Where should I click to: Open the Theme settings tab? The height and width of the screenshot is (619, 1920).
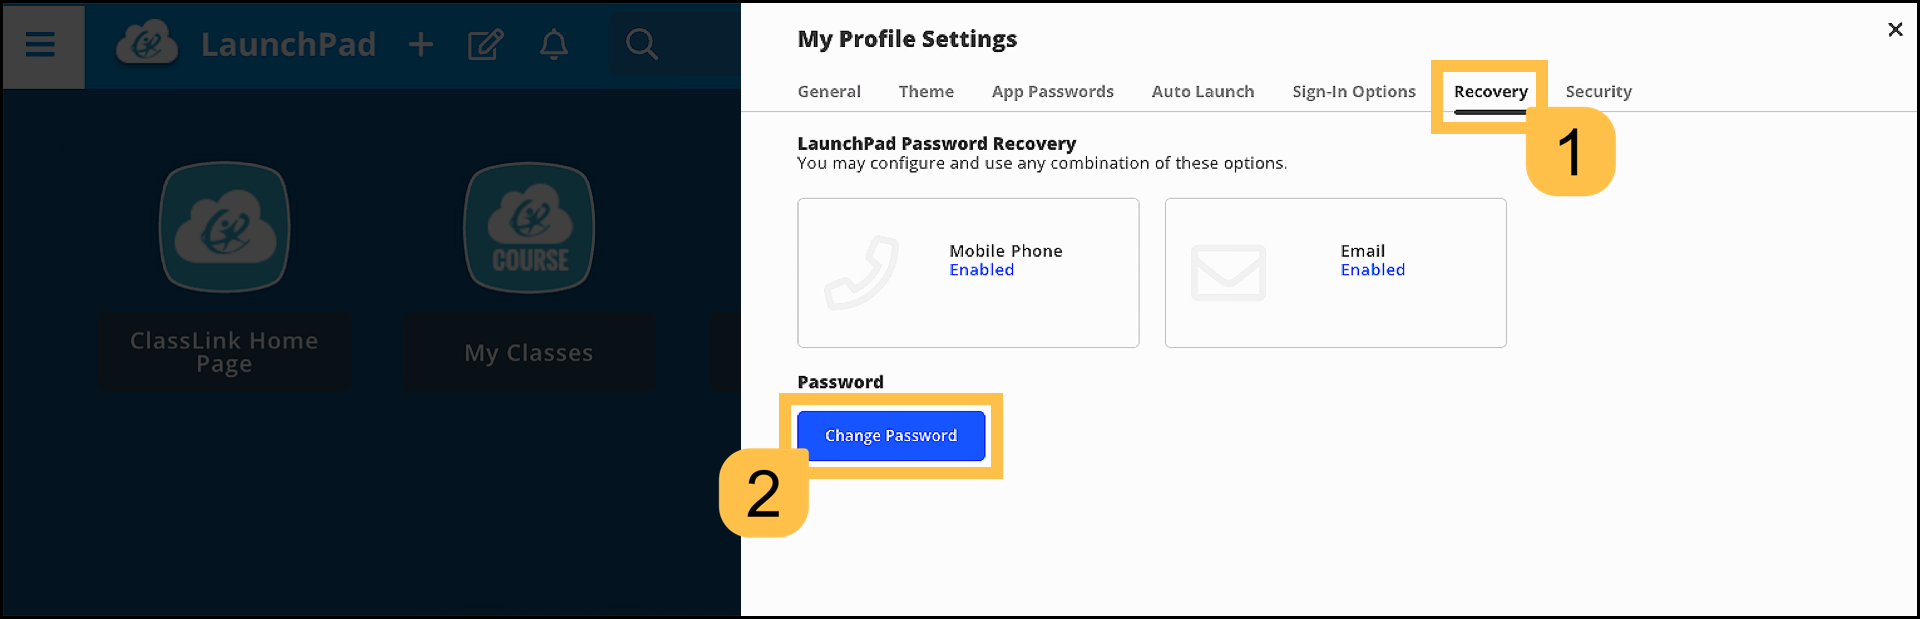pos(926,91)
